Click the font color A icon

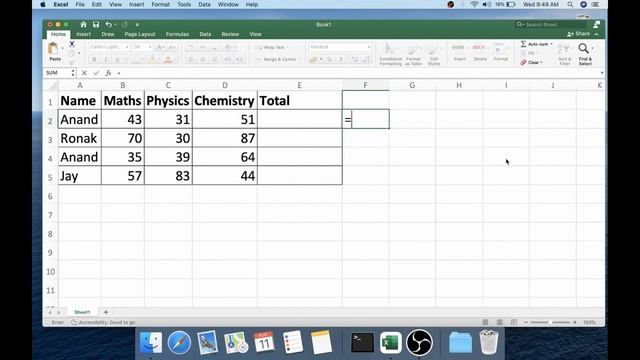168,60
